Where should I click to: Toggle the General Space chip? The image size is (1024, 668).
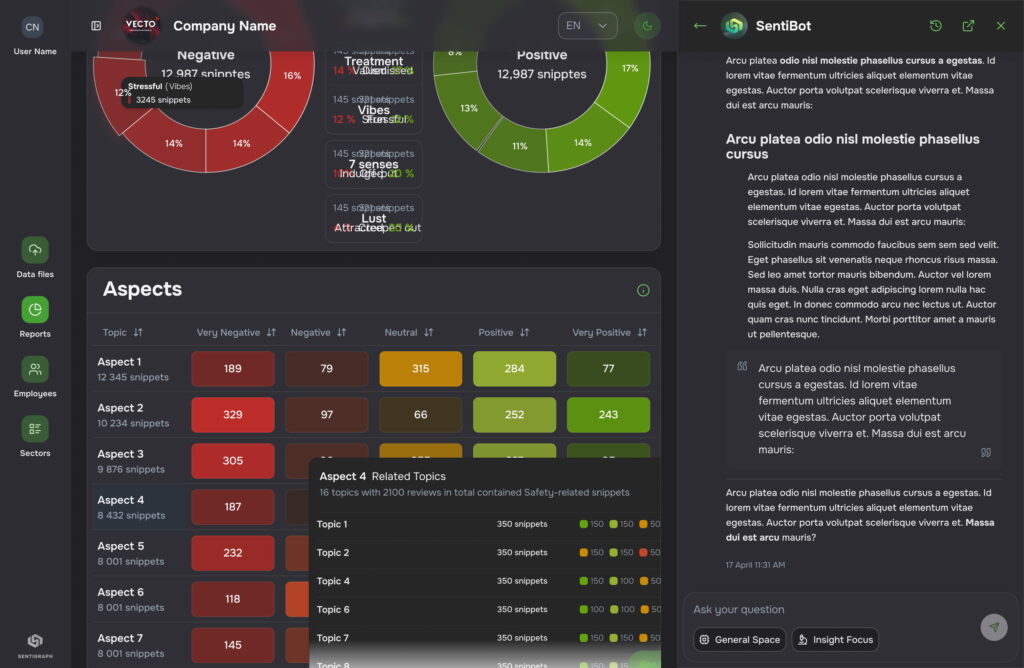739,640
